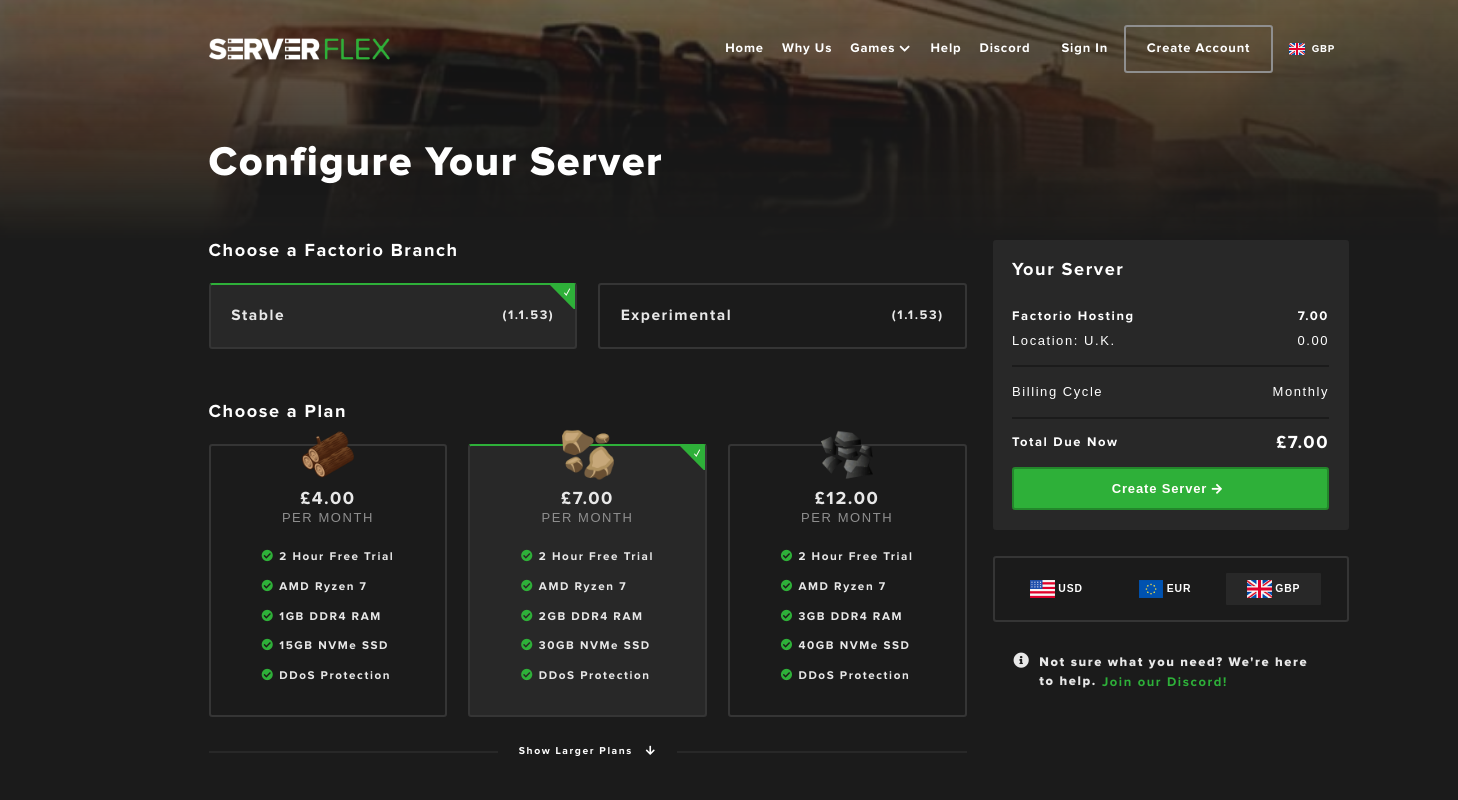The height and width of the screenshot is (800, 1458).
Task: Switch currency to GBP
Action: click(1273, 588)
